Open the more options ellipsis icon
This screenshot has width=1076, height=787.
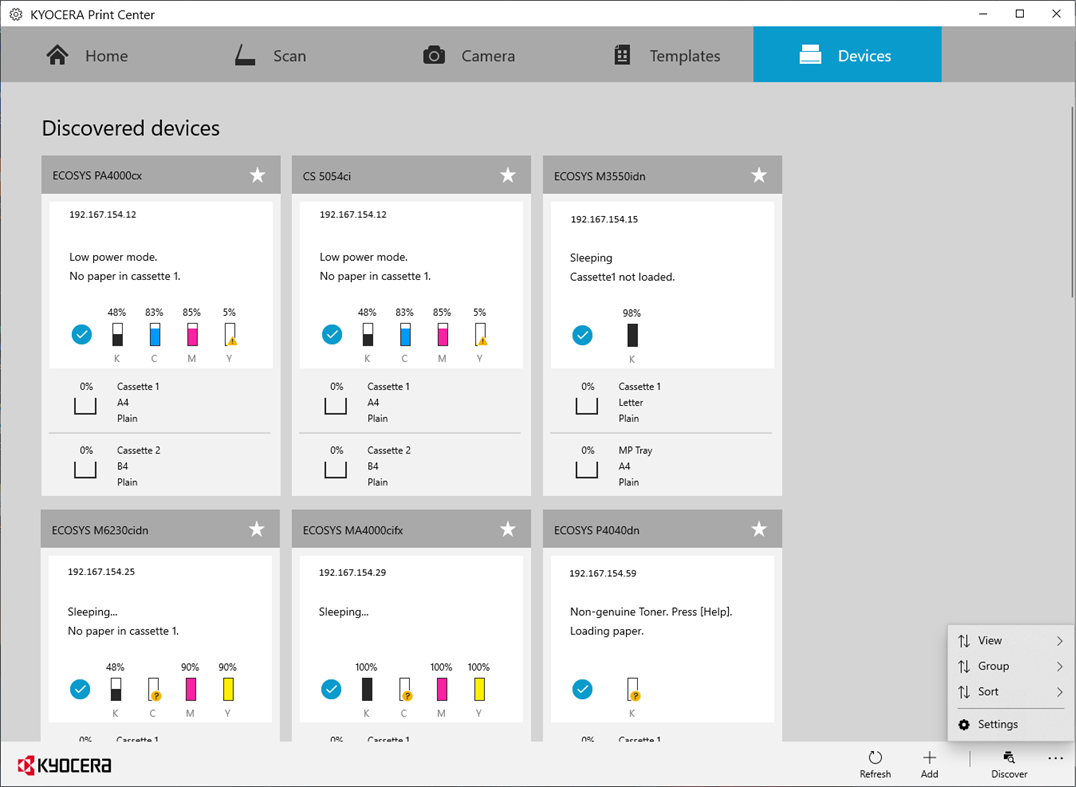tap(1055, 757)
